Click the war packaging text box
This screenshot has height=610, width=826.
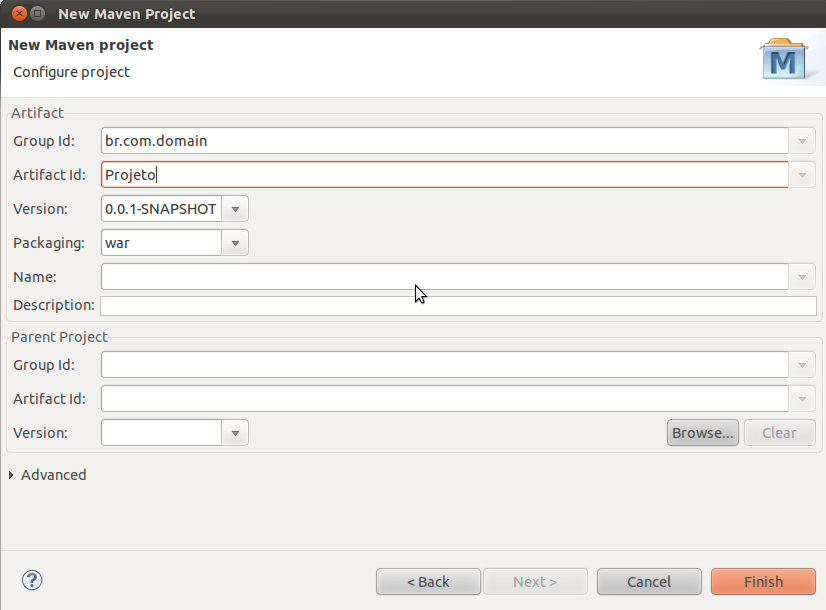[161, 243]
